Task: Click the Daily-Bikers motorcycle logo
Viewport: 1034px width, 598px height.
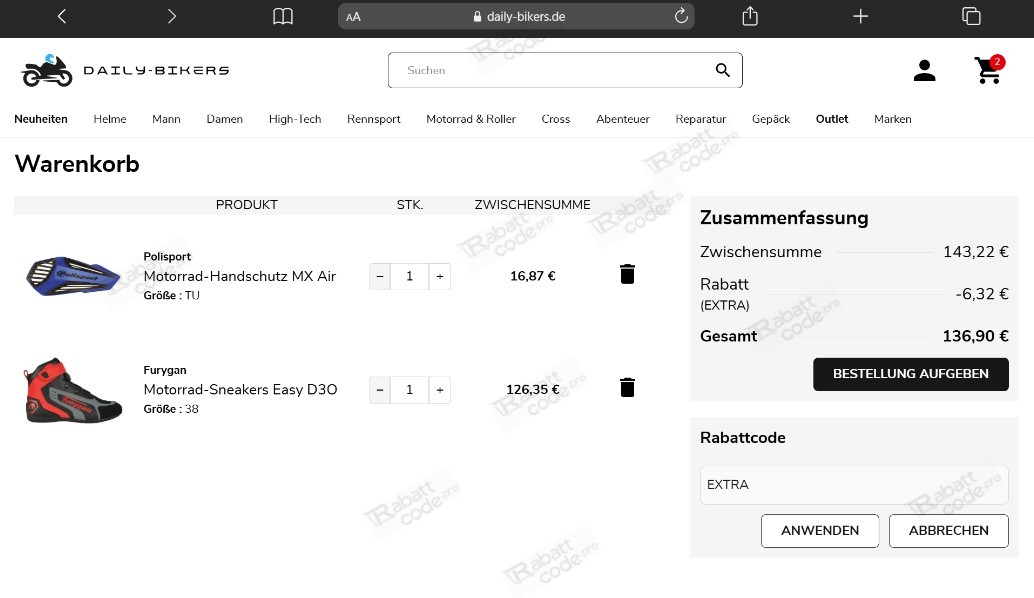Action: tap(47, 70)
